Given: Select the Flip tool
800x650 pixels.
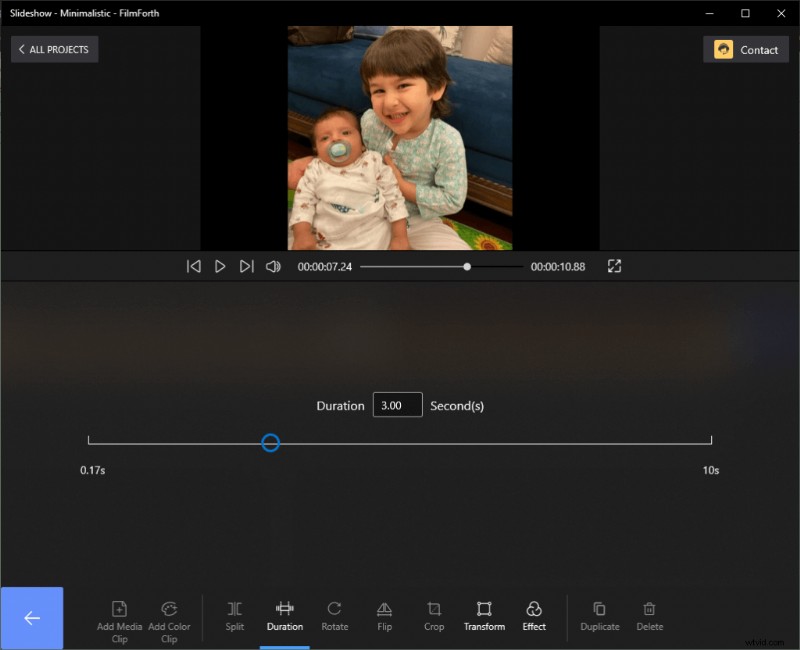Looking at the screenshot, I should tap(384, 616).
